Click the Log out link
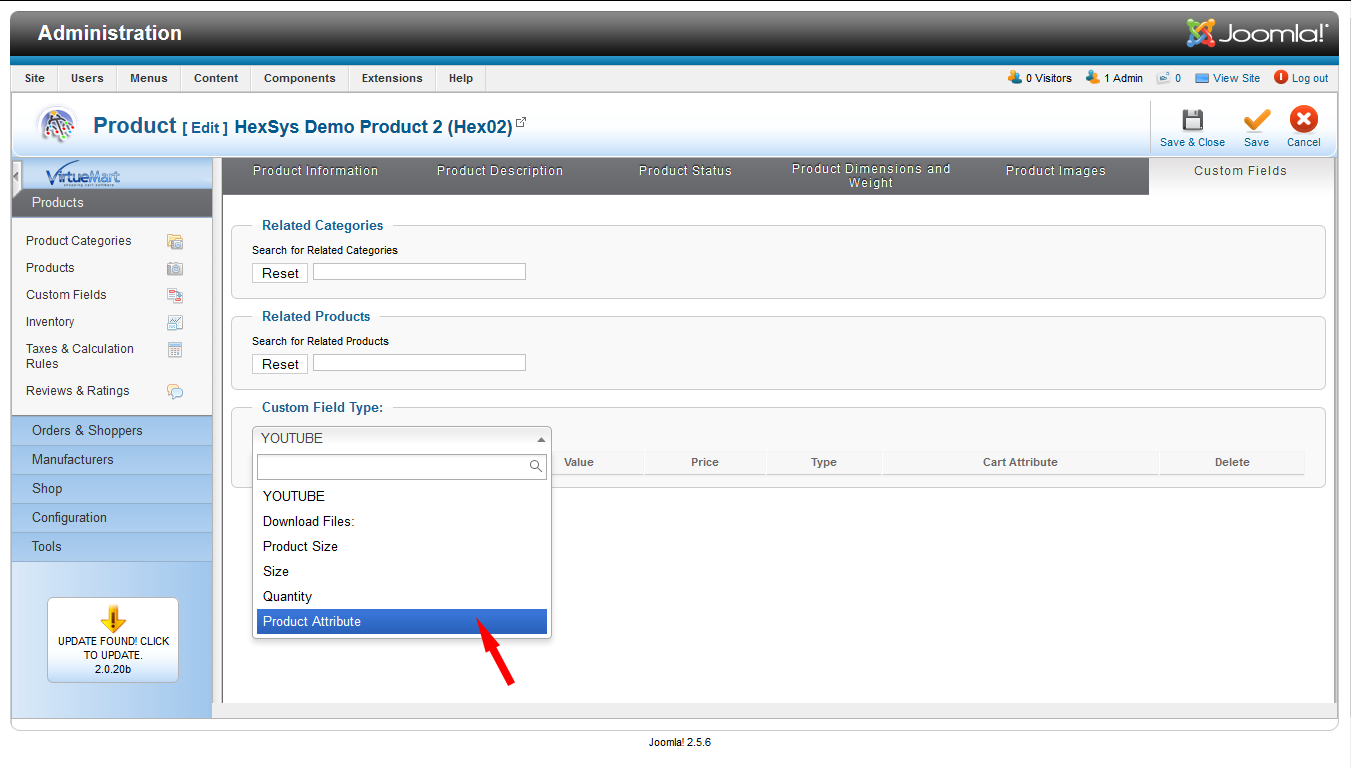Screen dimensions: 1351x768 coord(1309,78)
